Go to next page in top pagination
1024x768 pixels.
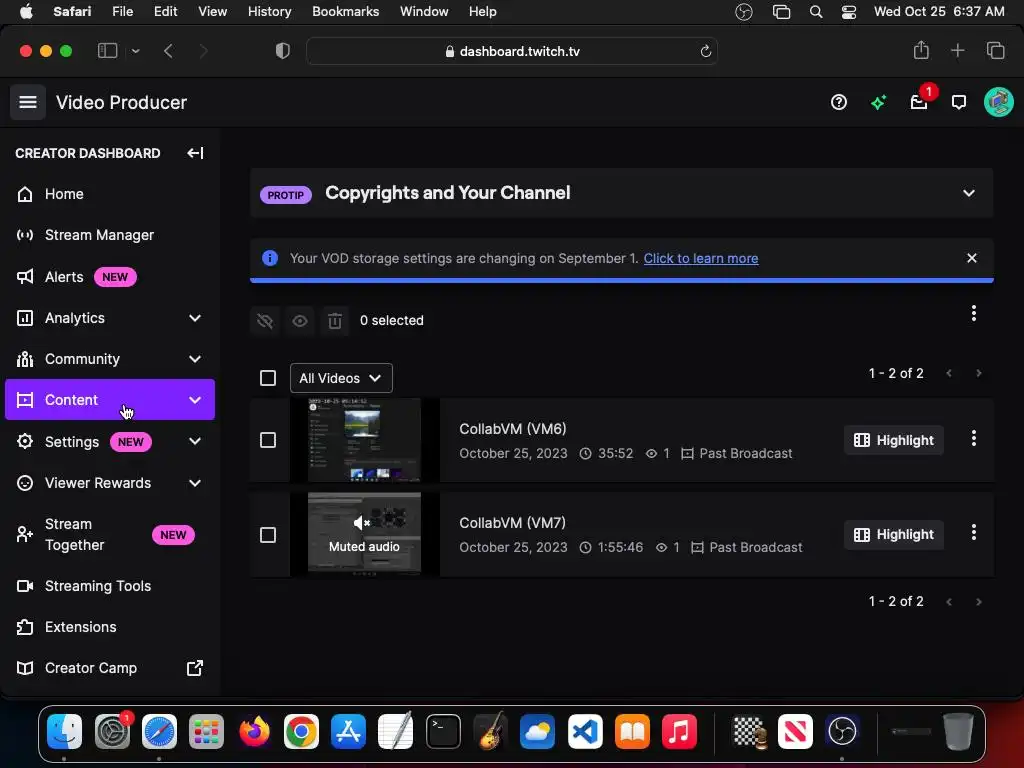[x=978, y=374]
